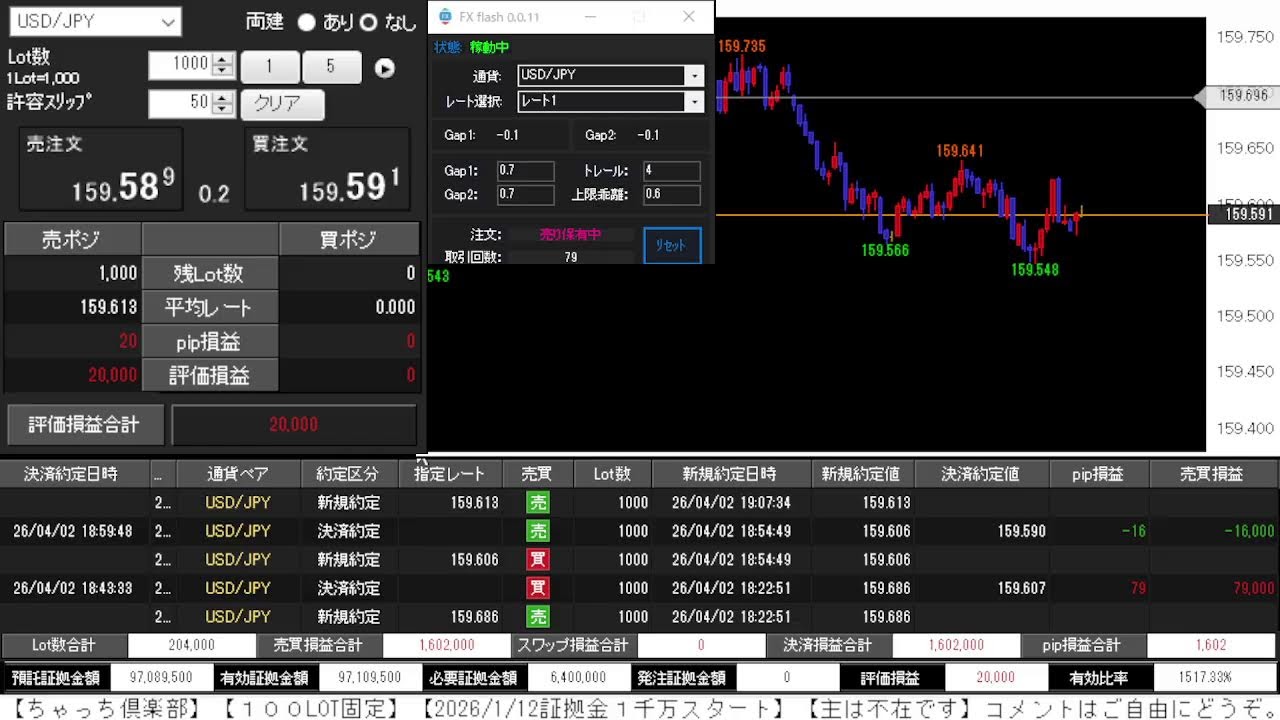Click the 売注保有中 order status in FX flash
Image resolution: width=1280 pixels, height=720 pixels.
(571, 234)
